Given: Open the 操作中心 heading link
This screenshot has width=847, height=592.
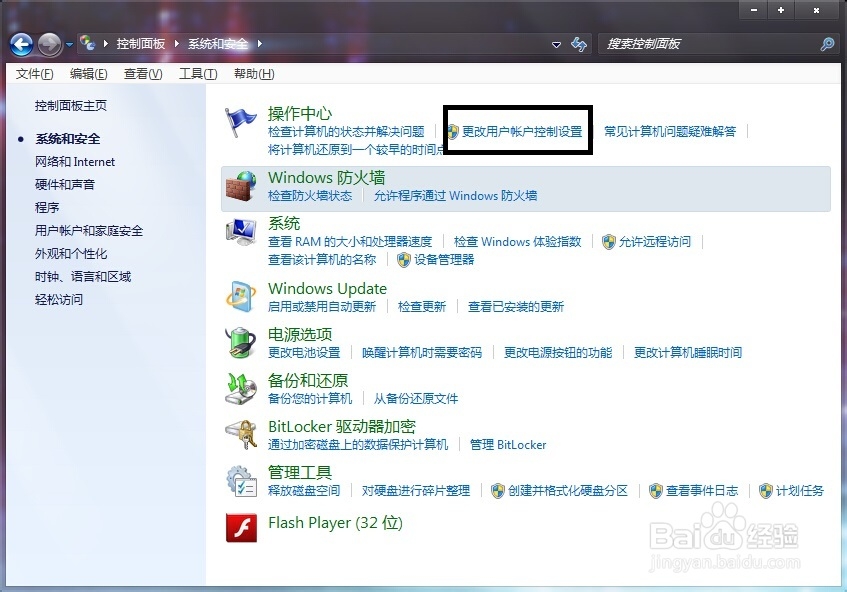Looking at the screenshot, I should click(x=300, y=113).
